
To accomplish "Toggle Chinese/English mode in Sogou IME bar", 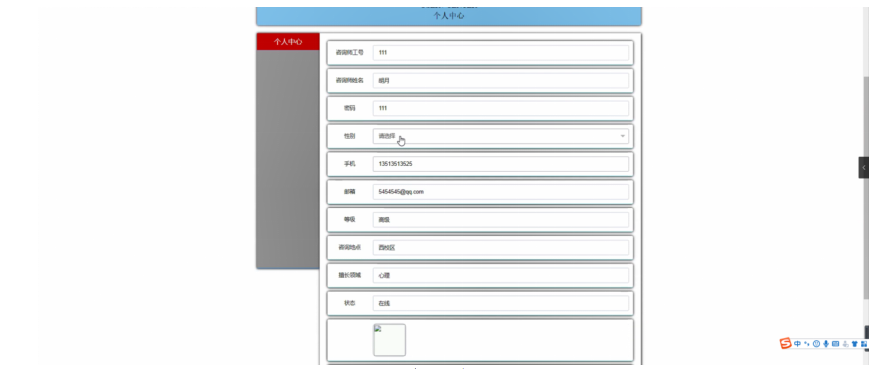I will coord(797,344).
